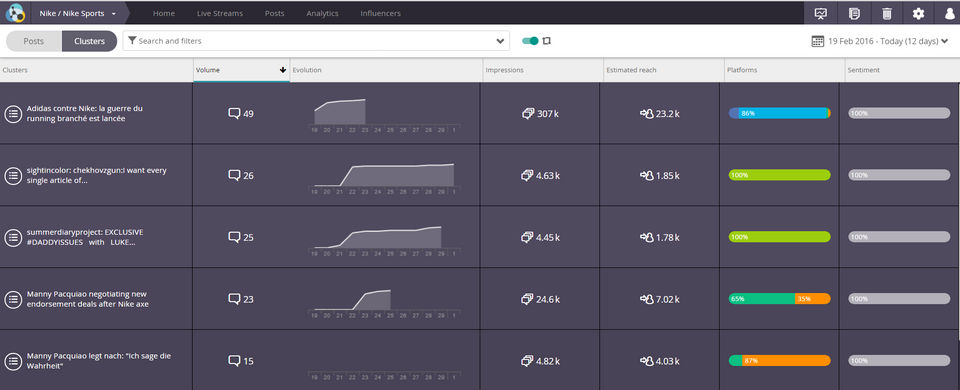This screenshot has height=390, width=960.
Task: Click the comment icon beside volume 49
Action: (x=234, y=114)
